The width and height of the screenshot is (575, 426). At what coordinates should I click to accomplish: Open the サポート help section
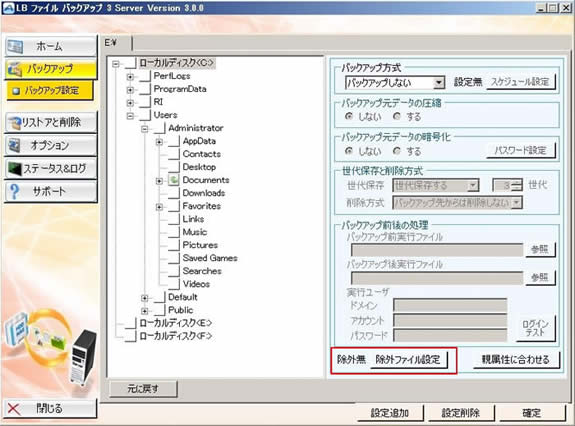(x=51, y=191)
